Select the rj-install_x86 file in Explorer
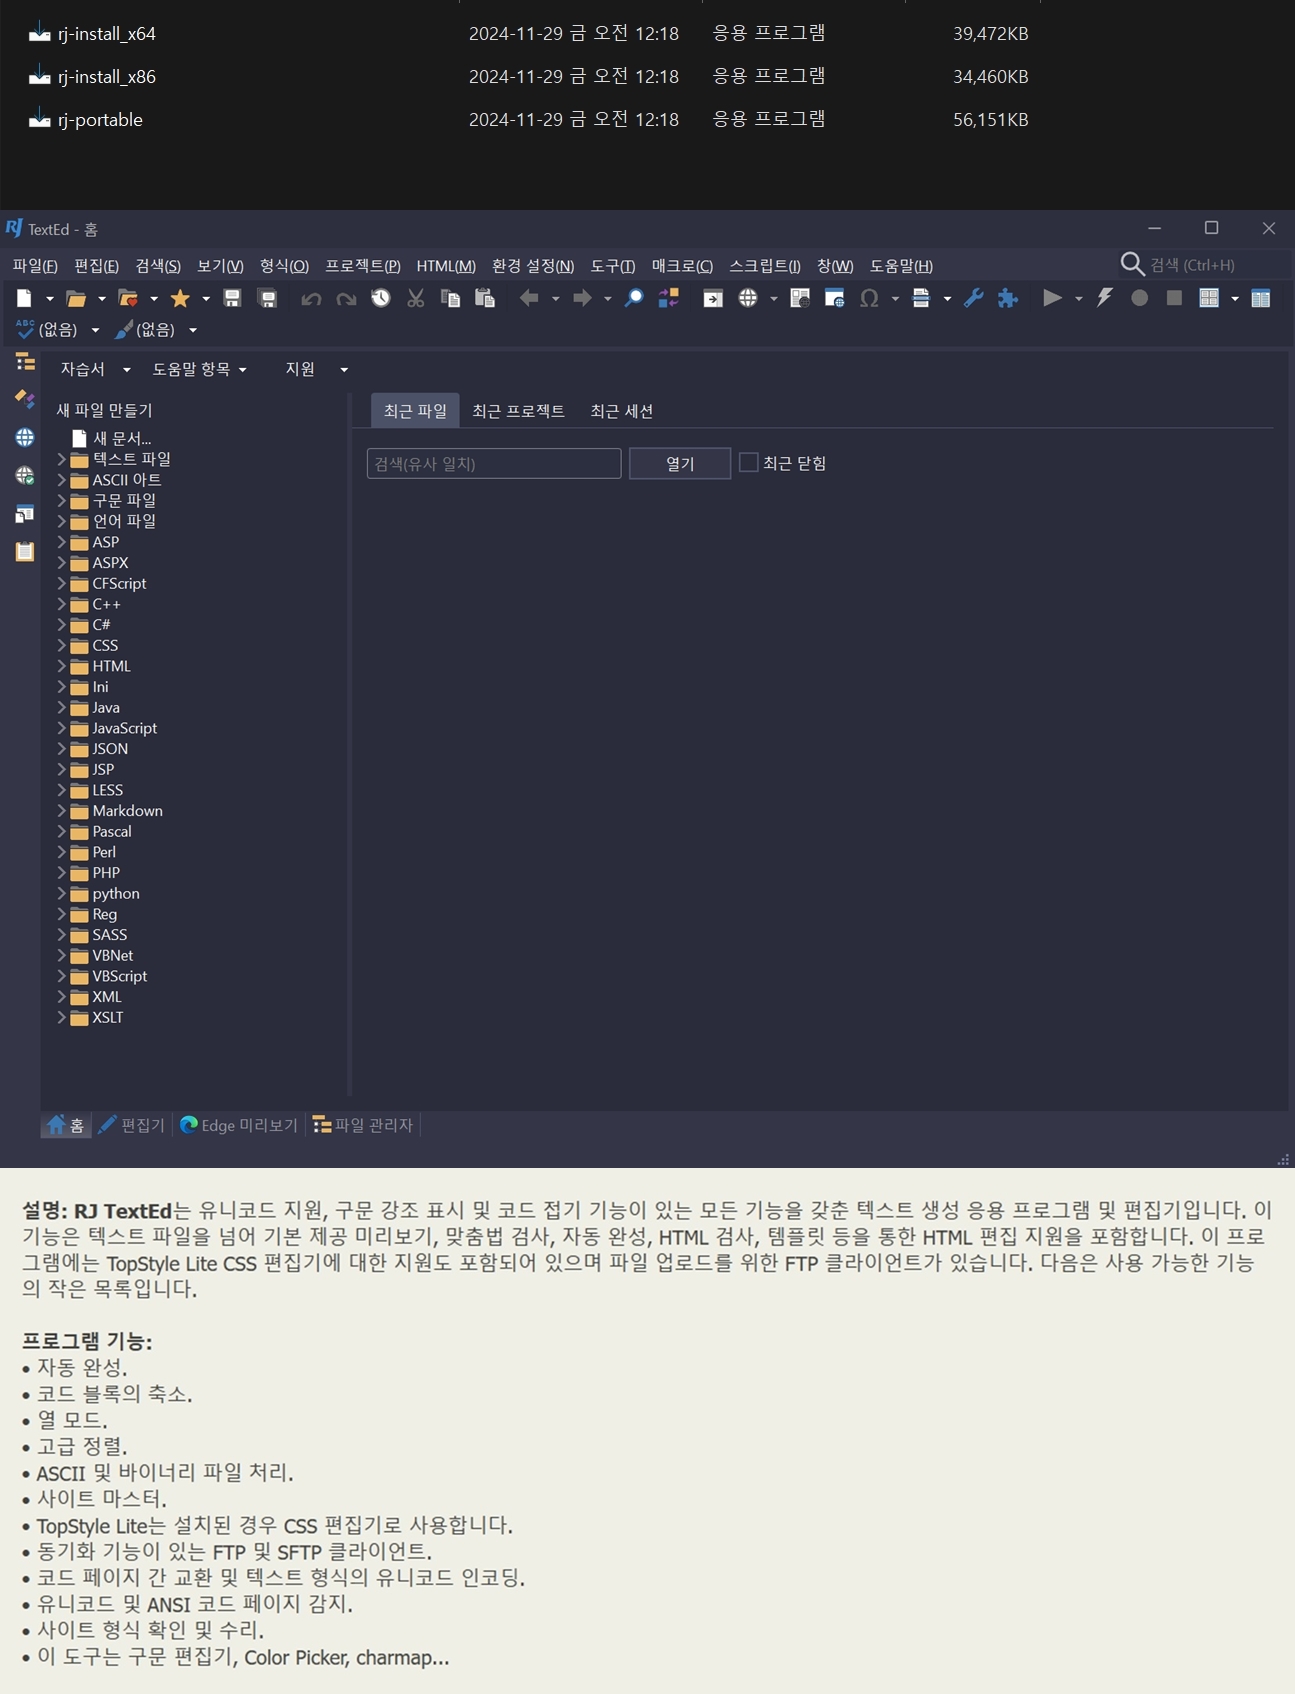The height and width of the screenshot is (1694, 1295). pyautogui.click(x=107, y=76)
